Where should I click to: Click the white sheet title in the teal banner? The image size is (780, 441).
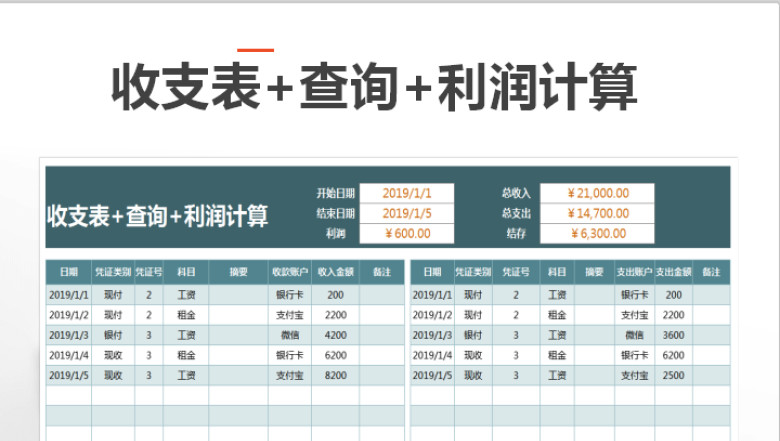click(158, 216)
